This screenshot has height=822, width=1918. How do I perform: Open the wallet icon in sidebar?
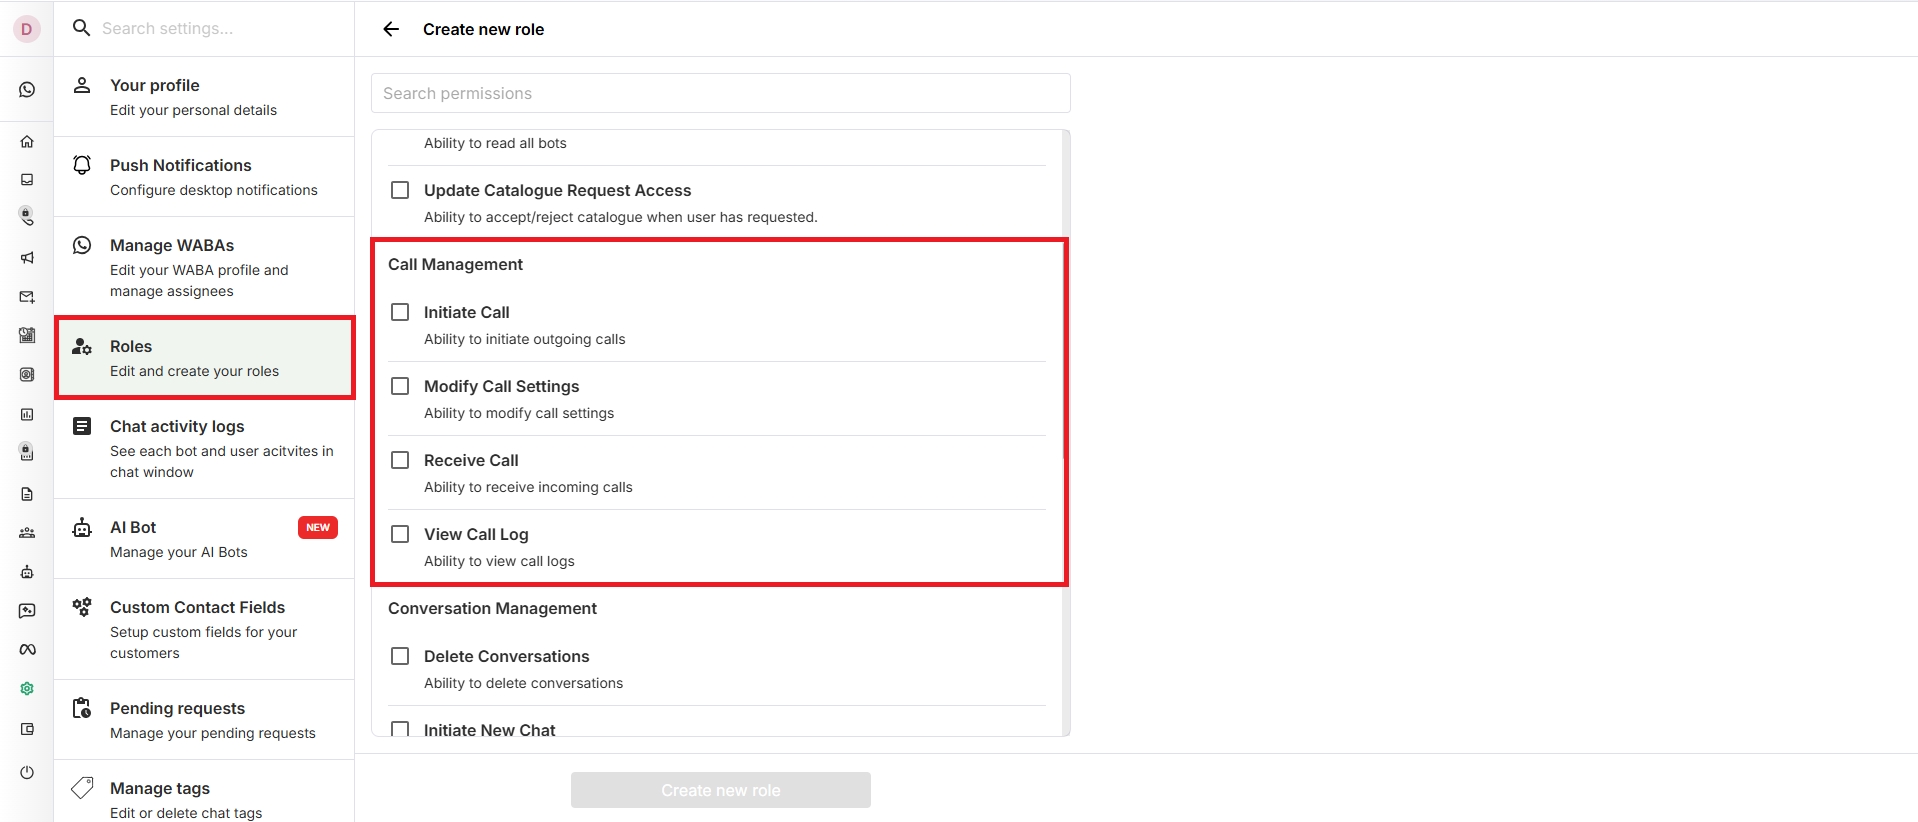tap(27, 729)
